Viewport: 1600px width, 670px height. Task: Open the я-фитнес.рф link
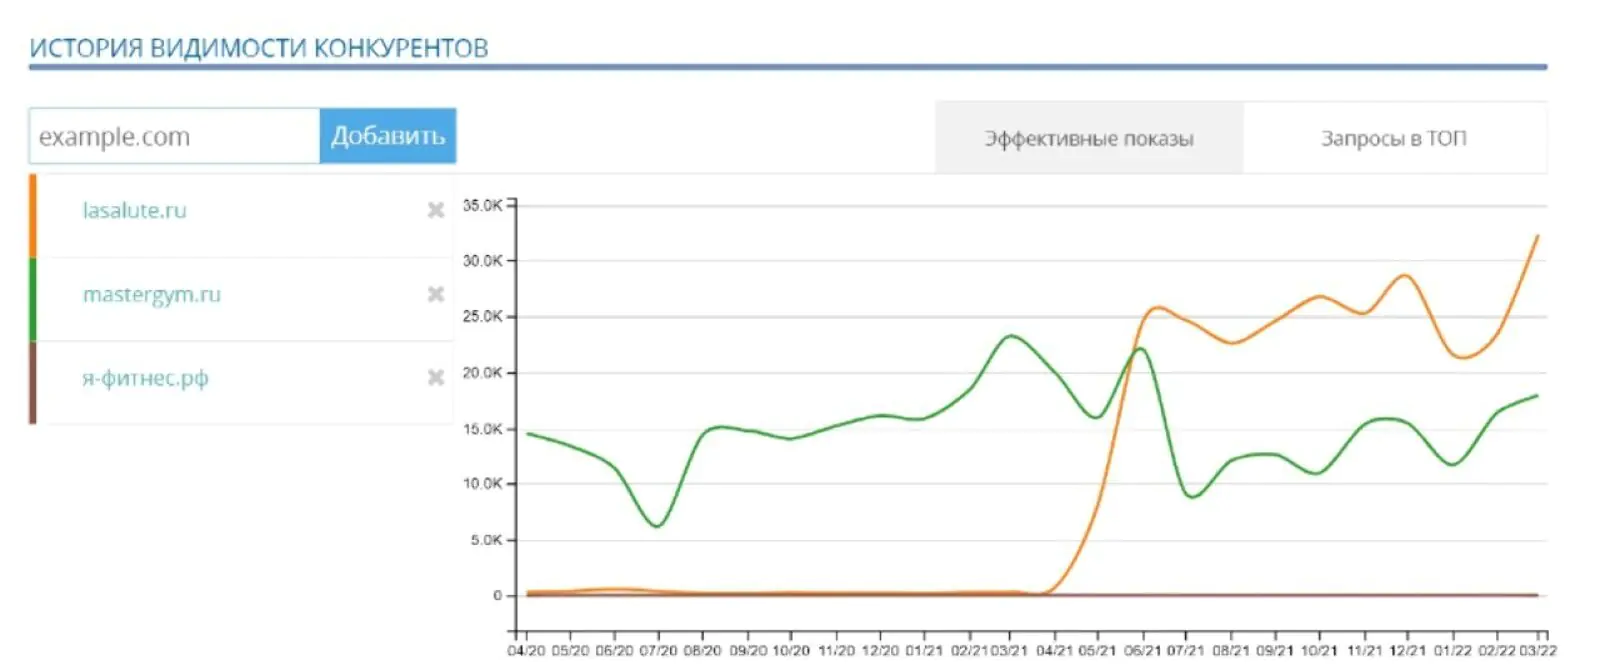coord(145,378)
